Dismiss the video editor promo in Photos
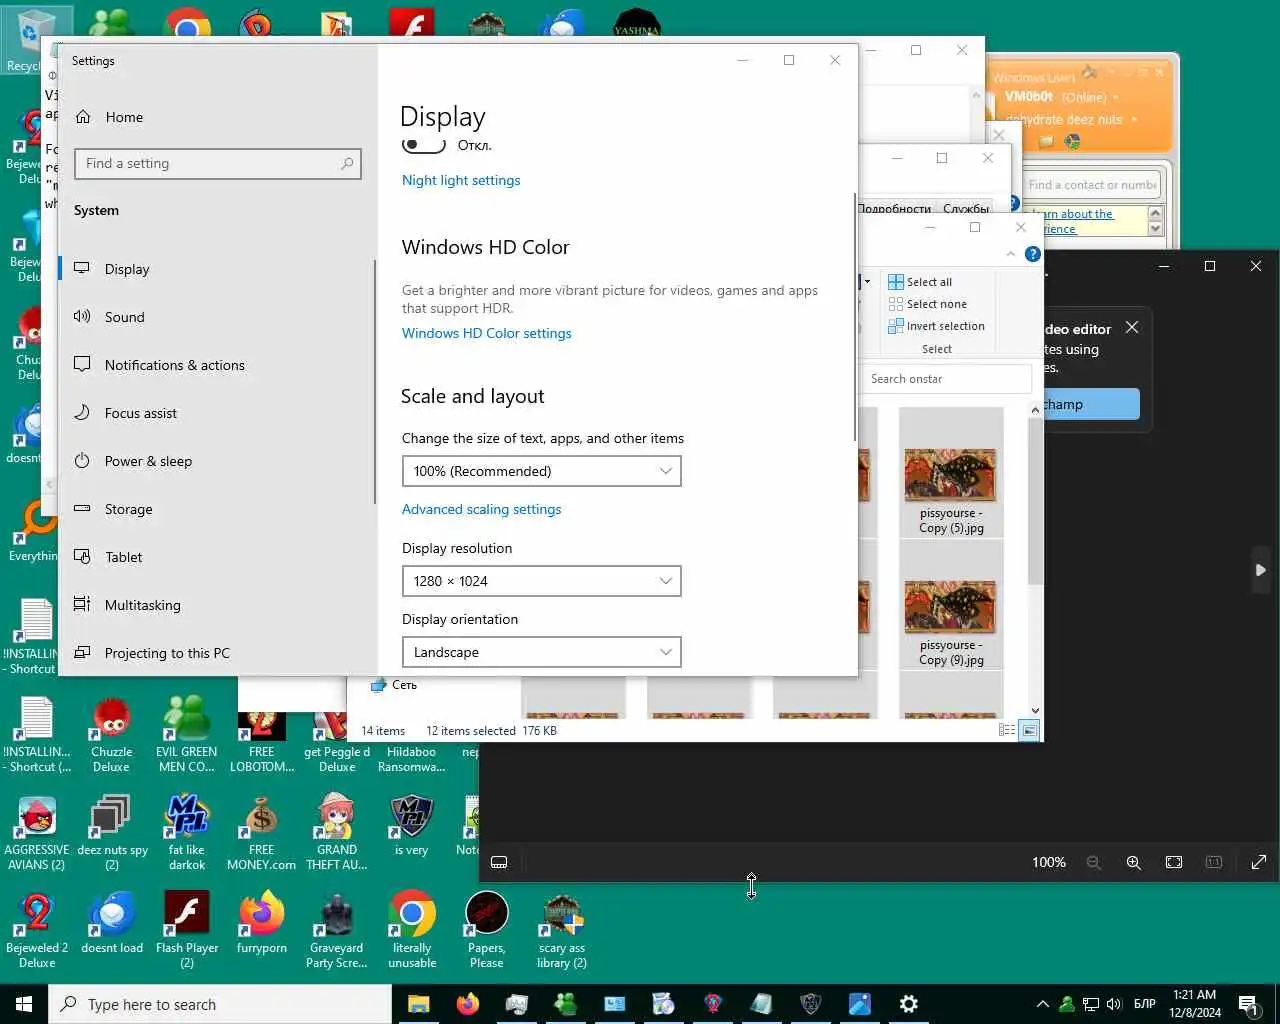1280x1024 pixels. [x=1132, y=328]
